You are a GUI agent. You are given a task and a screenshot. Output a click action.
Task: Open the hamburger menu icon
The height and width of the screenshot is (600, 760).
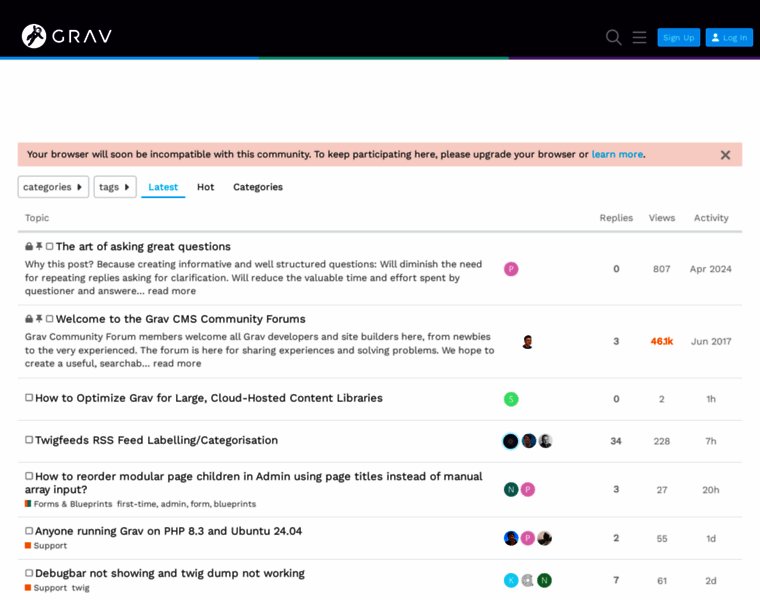tap(639, 37)
